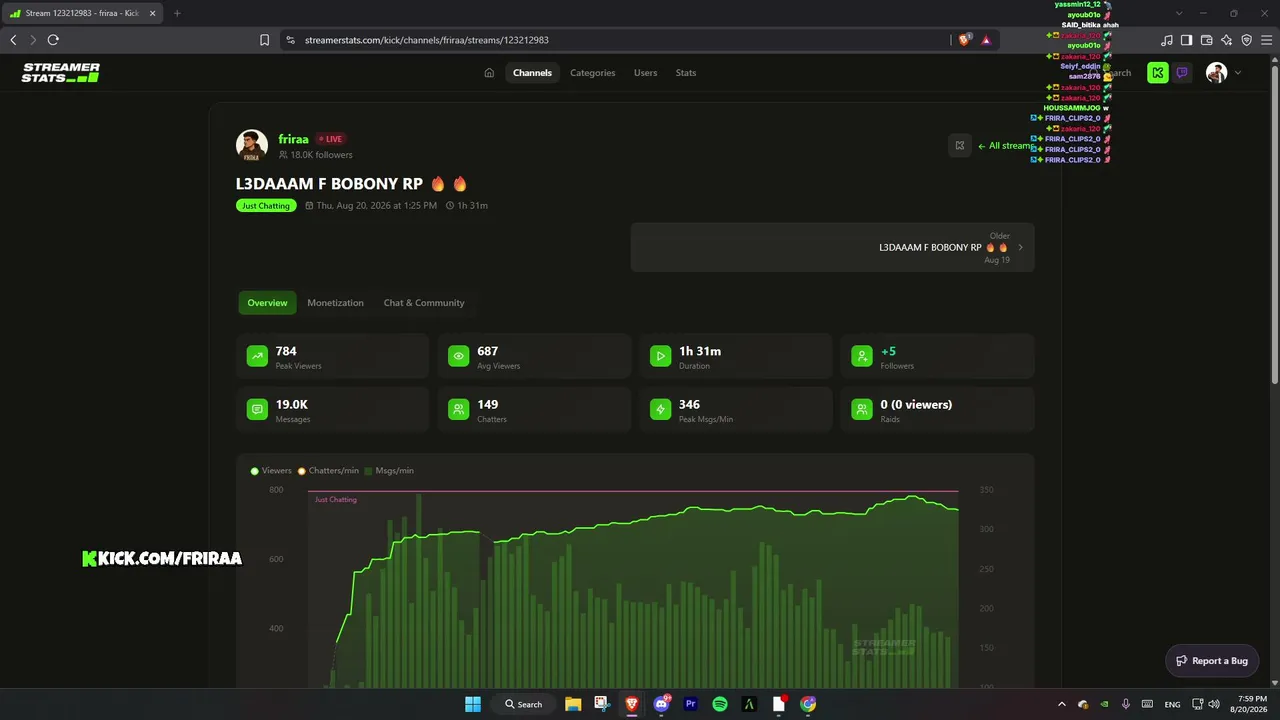This screenshot has height=720, width=1280.
Task: Open the Brave VPN shield icon
Action: click(1246, 40)
